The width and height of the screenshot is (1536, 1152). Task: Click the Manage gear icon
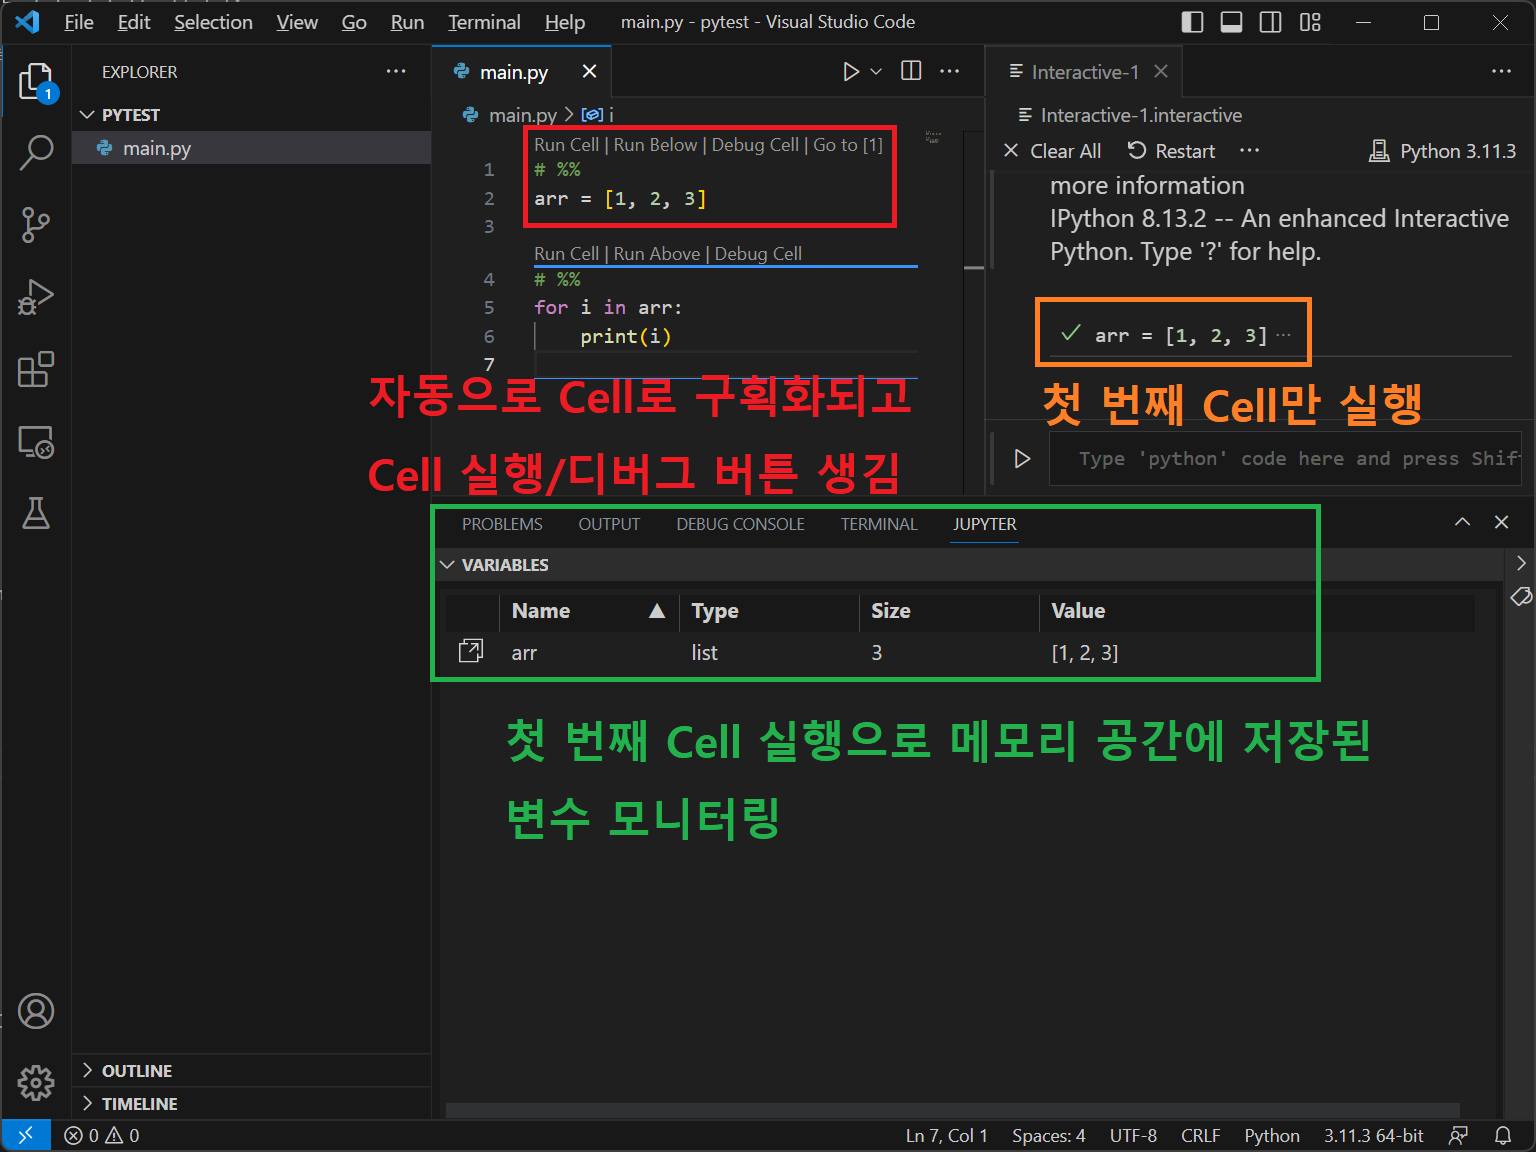36,1082
